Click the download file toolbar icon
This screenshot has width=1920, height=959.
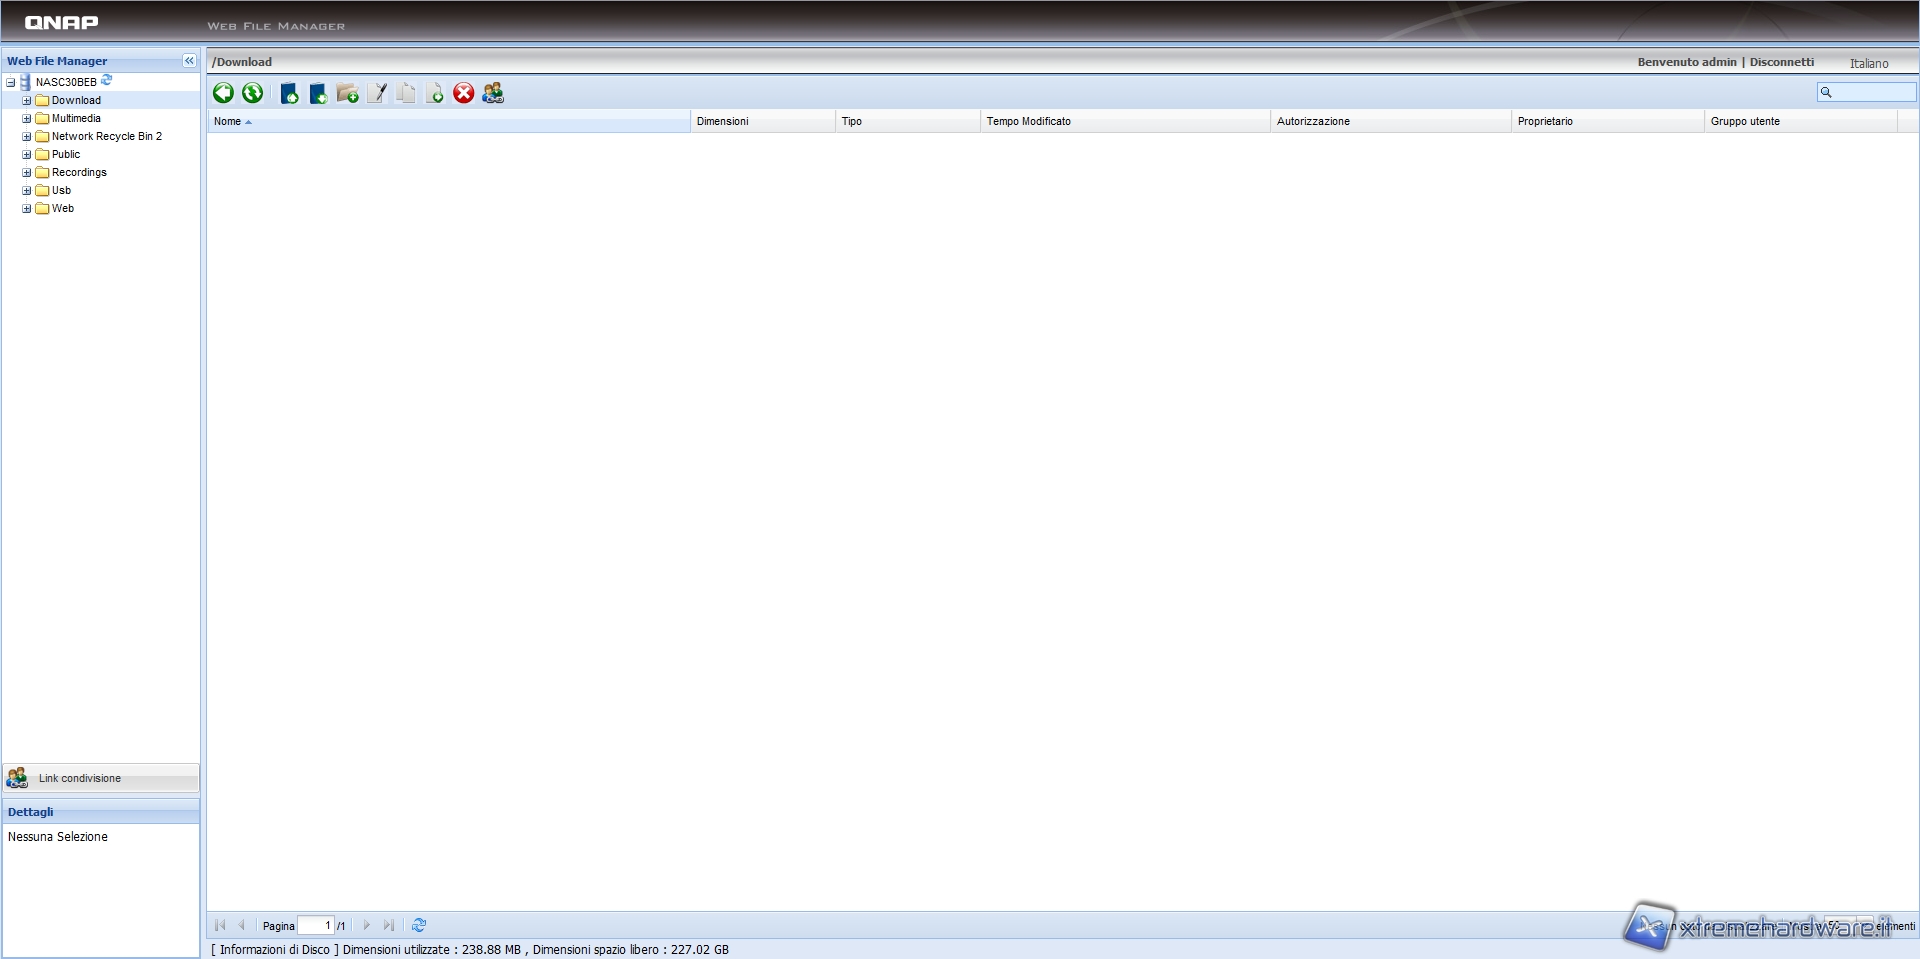[x=318, y=93]
